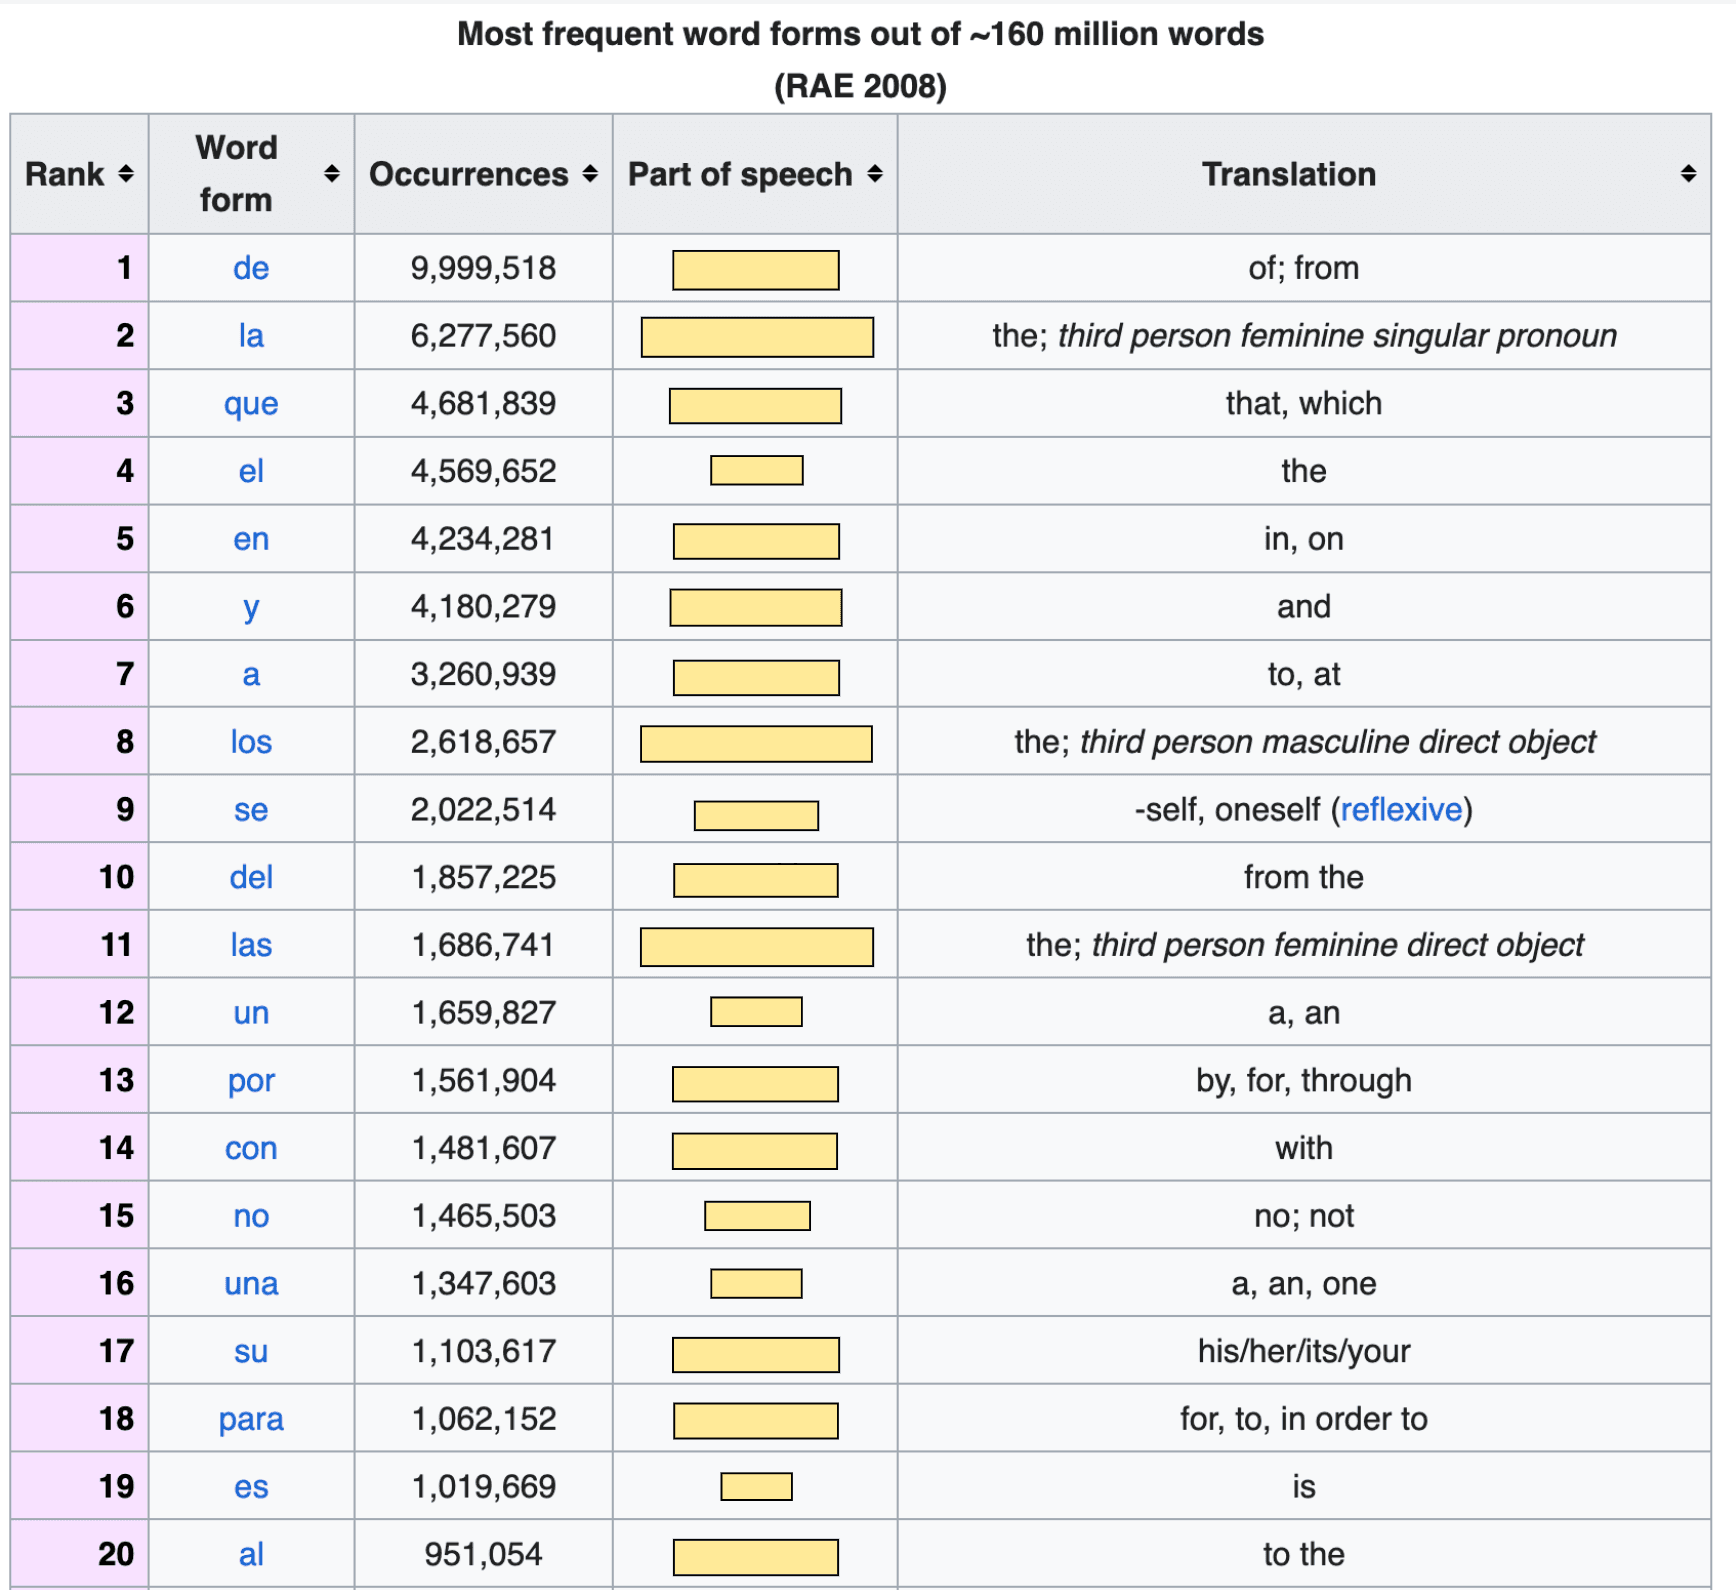Viewport: 1736px width, 1590px height.
Task: Sort Translation column using arrow icon
Action: 1688,174
